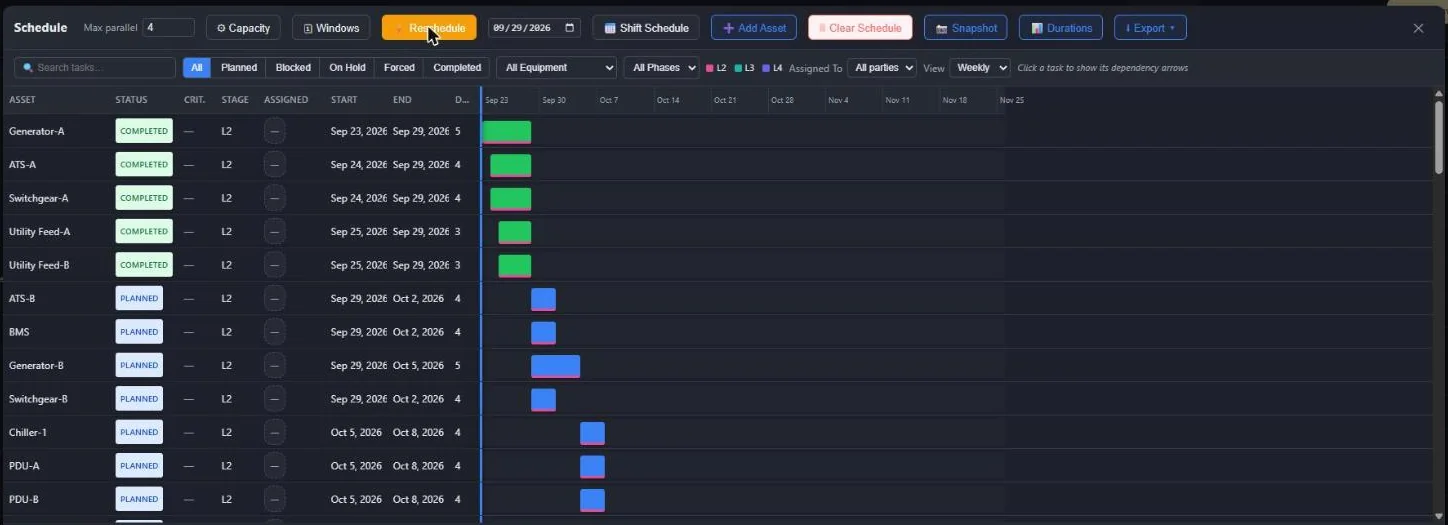
Task: Click the assigned circle for Generator-B
Action: 275,365
